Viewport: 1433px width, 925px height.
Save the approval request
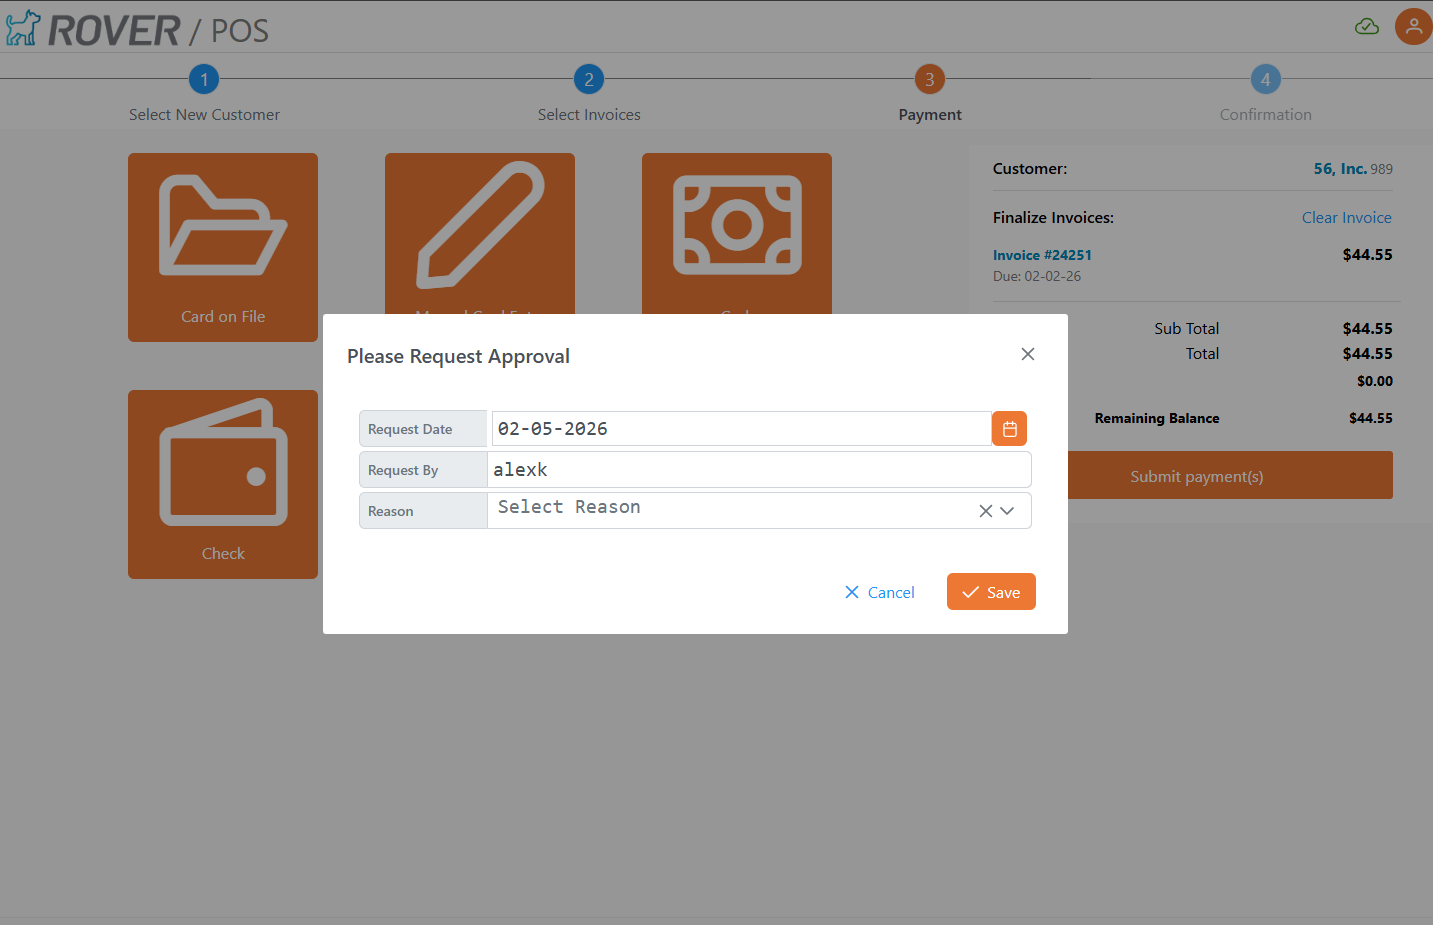click(x=991, y=591)
